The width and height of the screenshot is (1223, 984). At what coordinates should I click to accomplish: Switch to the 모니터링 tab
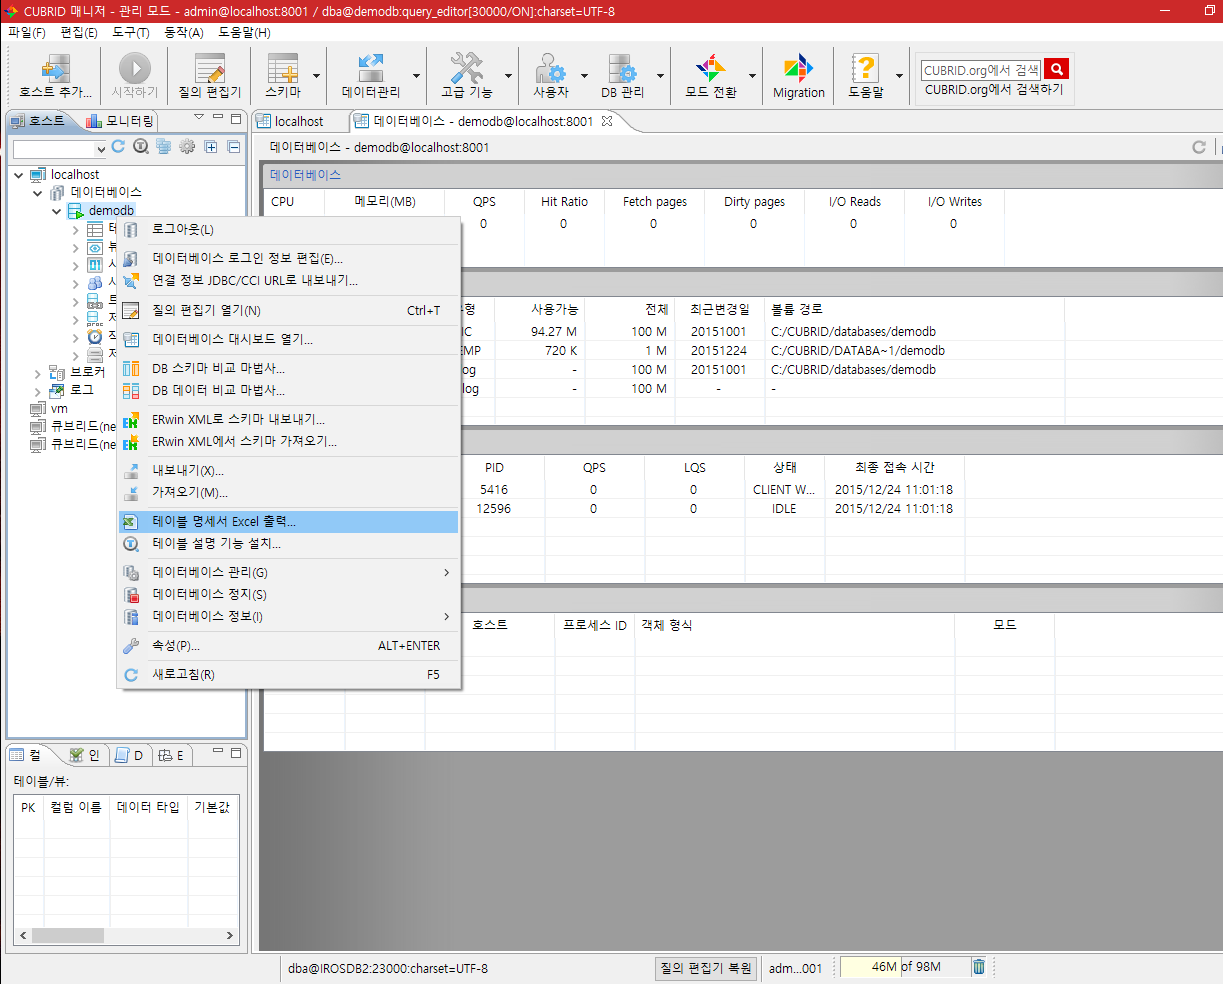120,121
